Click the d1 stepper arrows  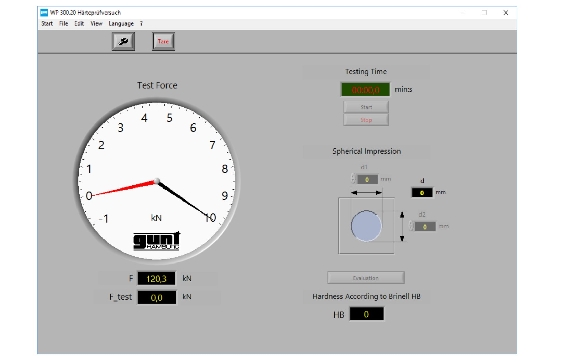(353, 178)
